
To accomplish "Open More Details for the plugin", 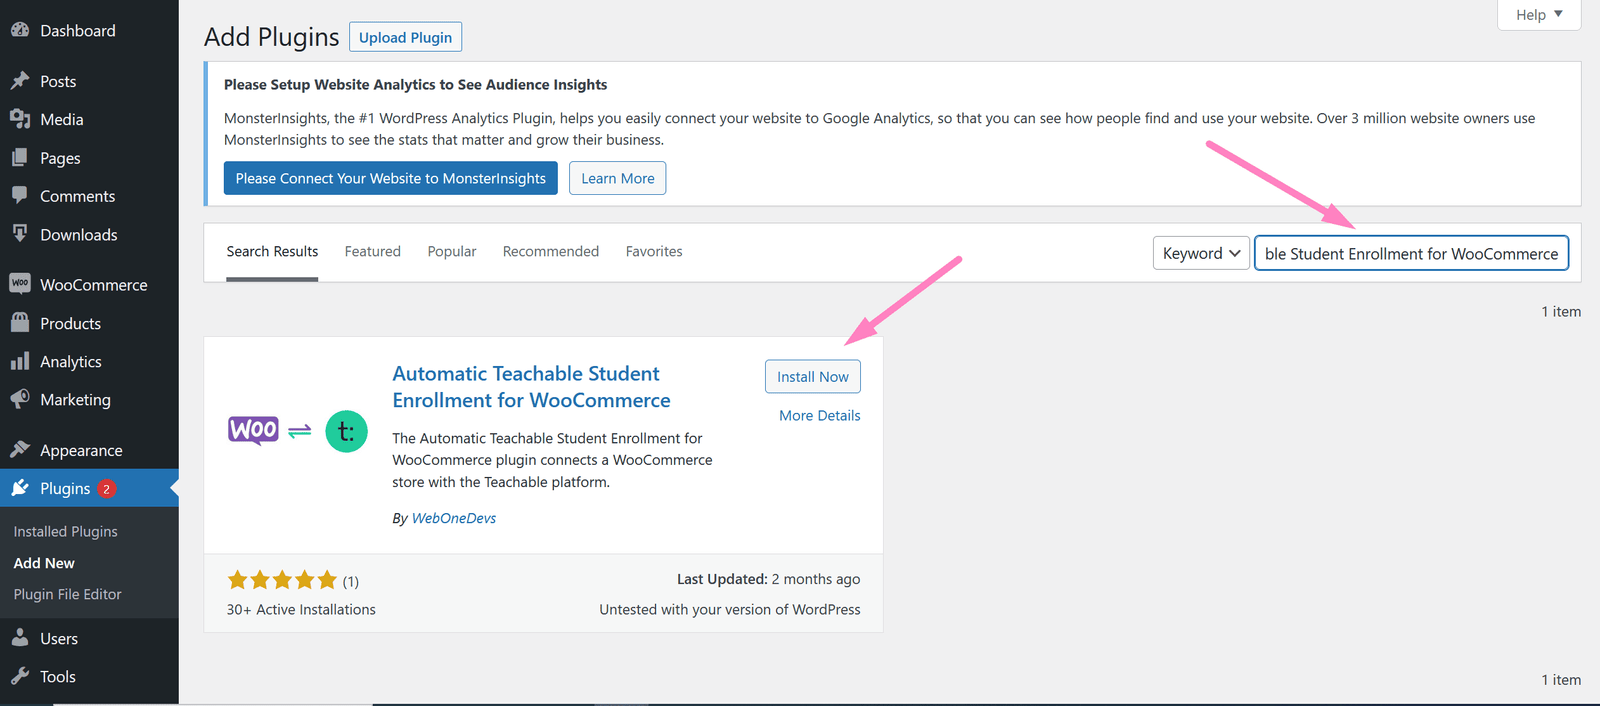I will (x=819, y=415).
